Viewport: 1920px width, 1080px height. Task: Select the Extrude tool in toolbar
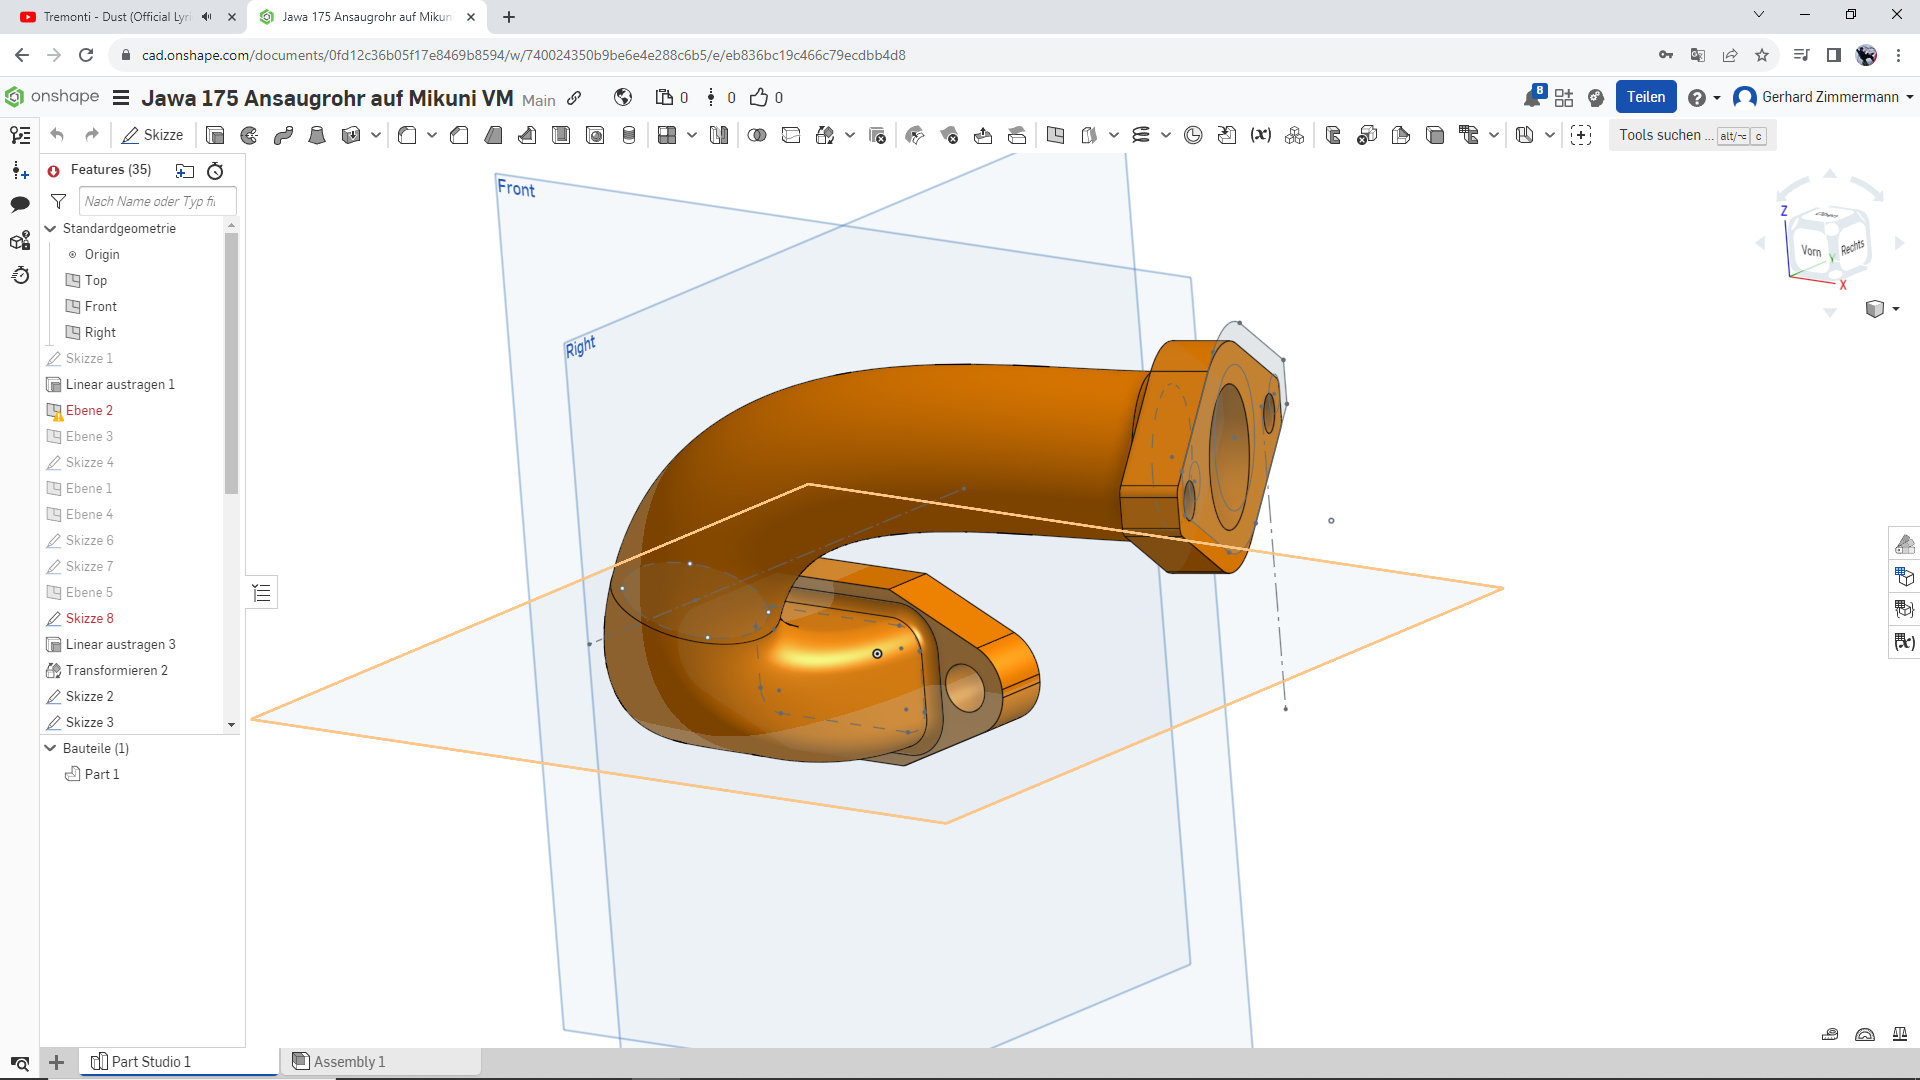(x=215, y=135)
